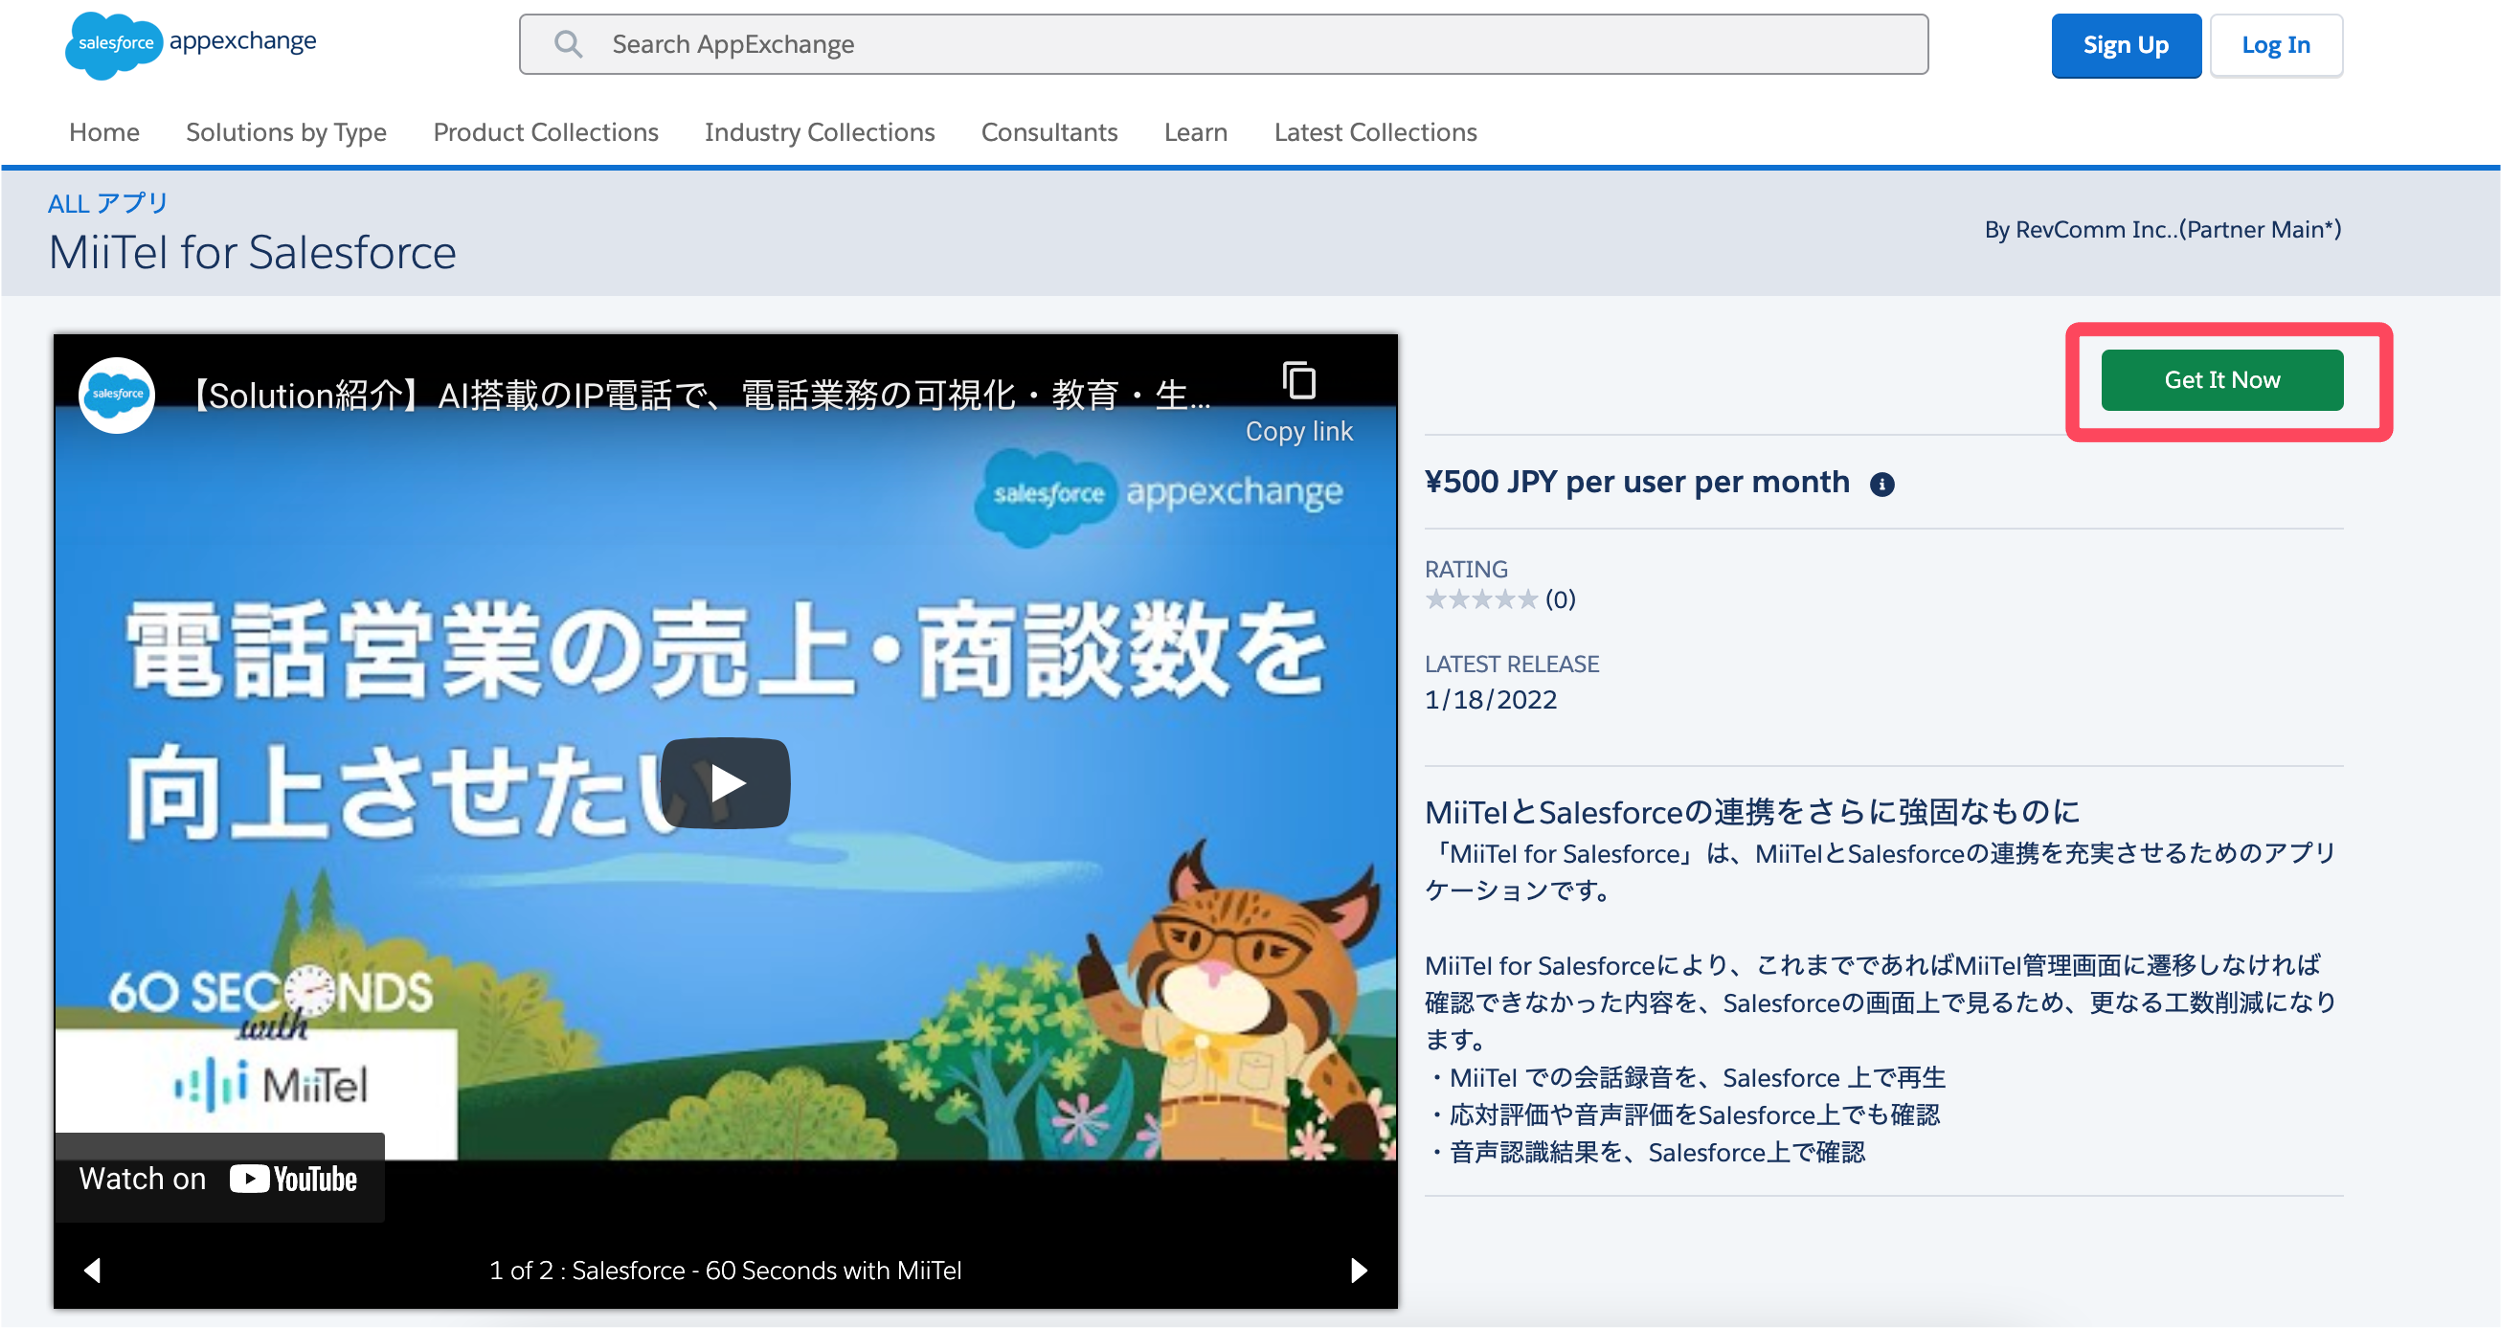
Task: Click the ¥500 JPY per user price text
Action: point(1636,482)
